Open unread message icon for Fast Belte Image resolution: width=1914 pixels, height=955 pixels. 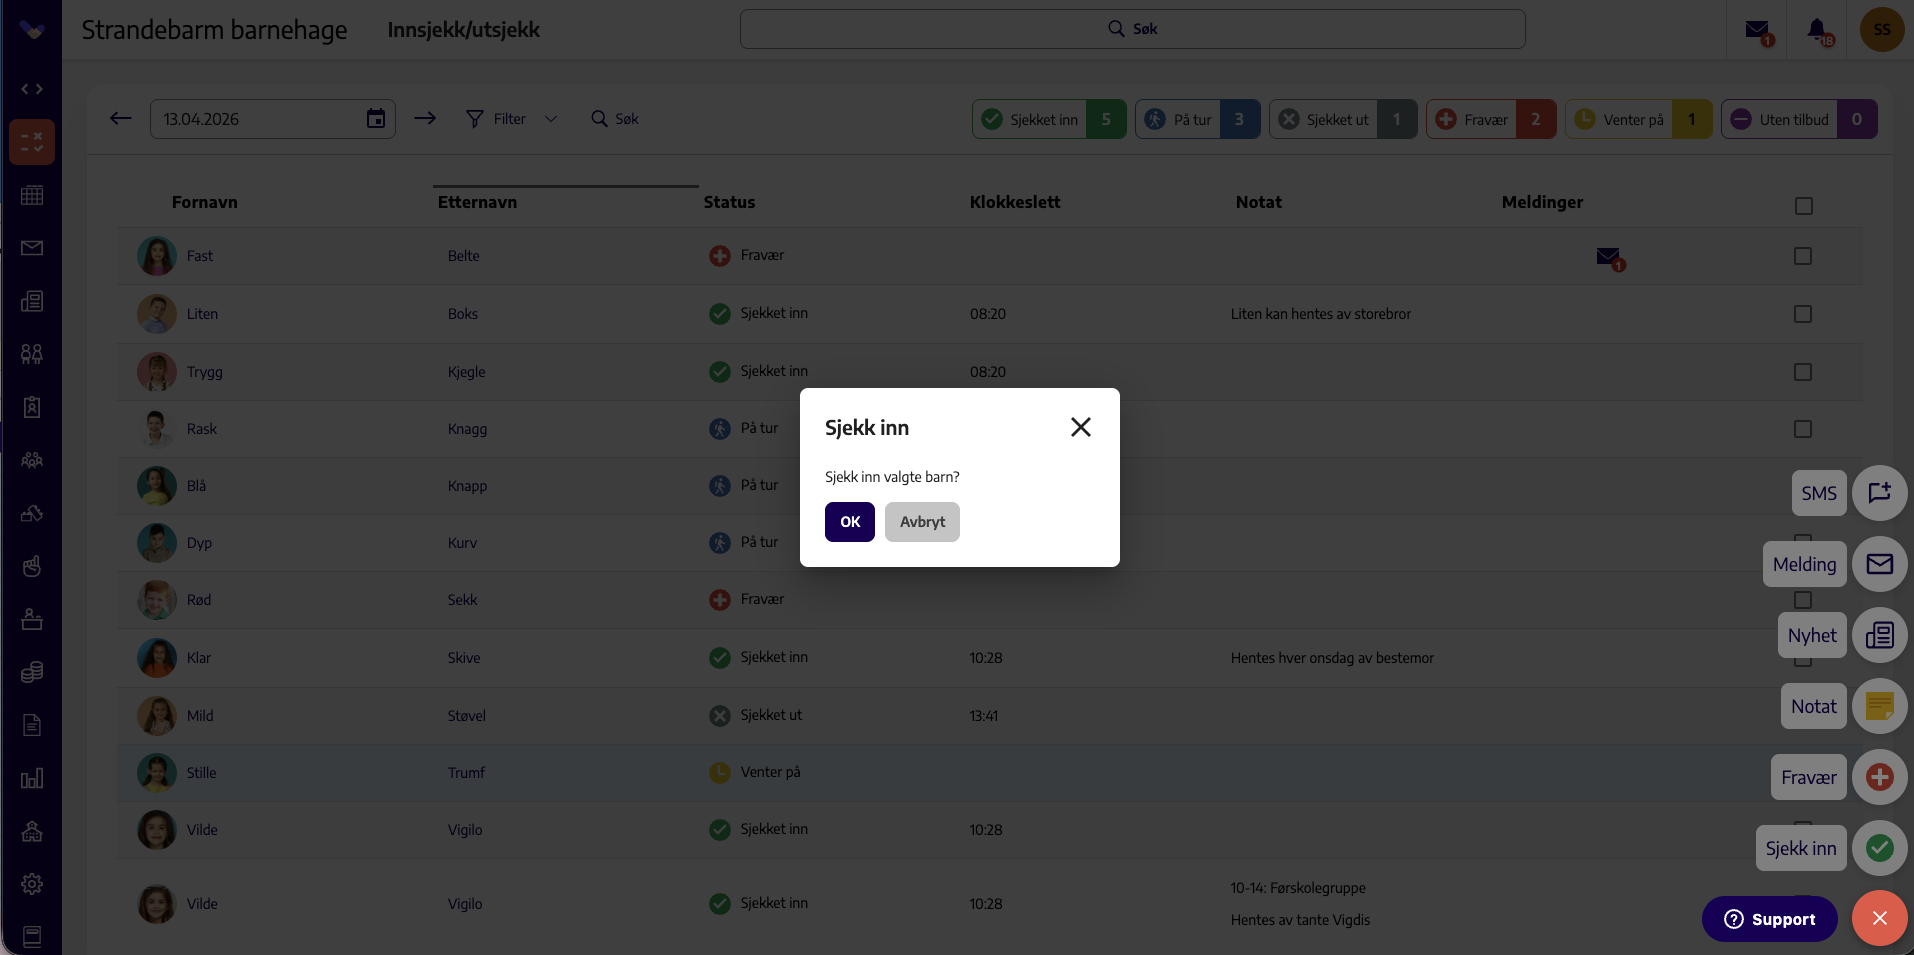point(1610,258)
